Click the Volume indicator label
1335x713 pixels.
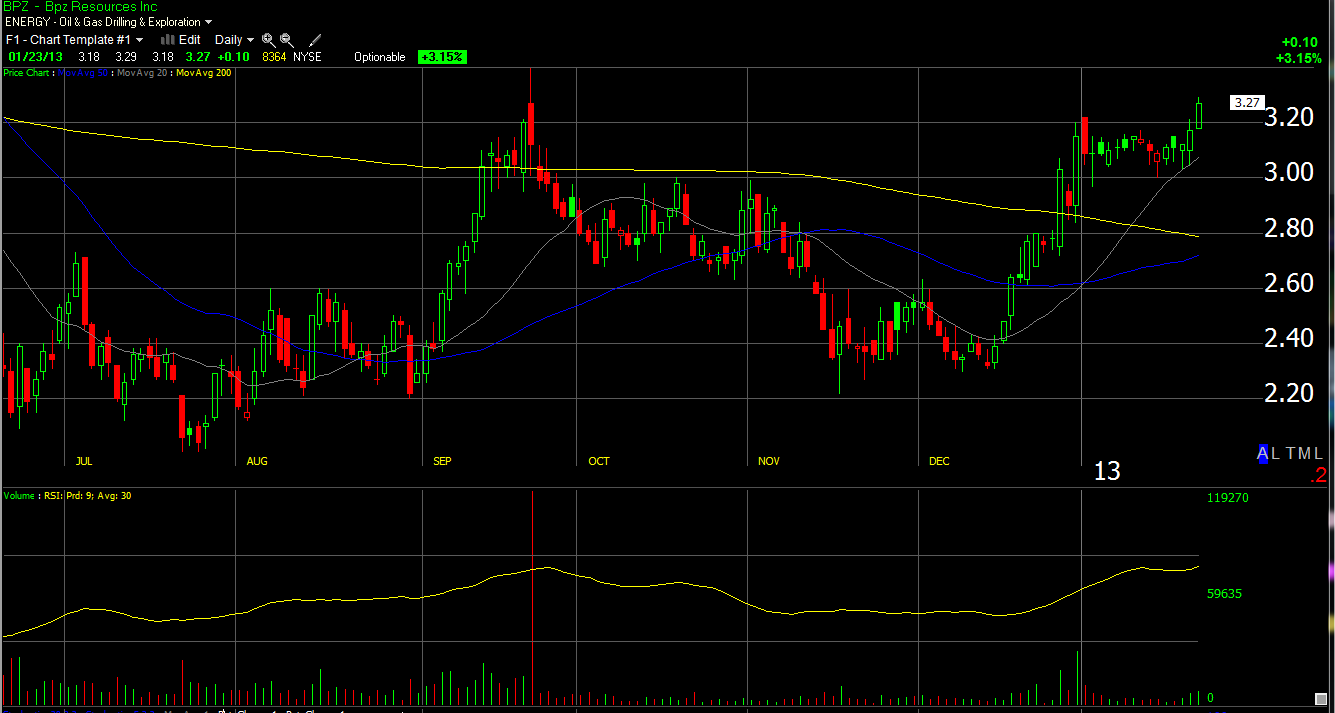(x=20, y=495)
